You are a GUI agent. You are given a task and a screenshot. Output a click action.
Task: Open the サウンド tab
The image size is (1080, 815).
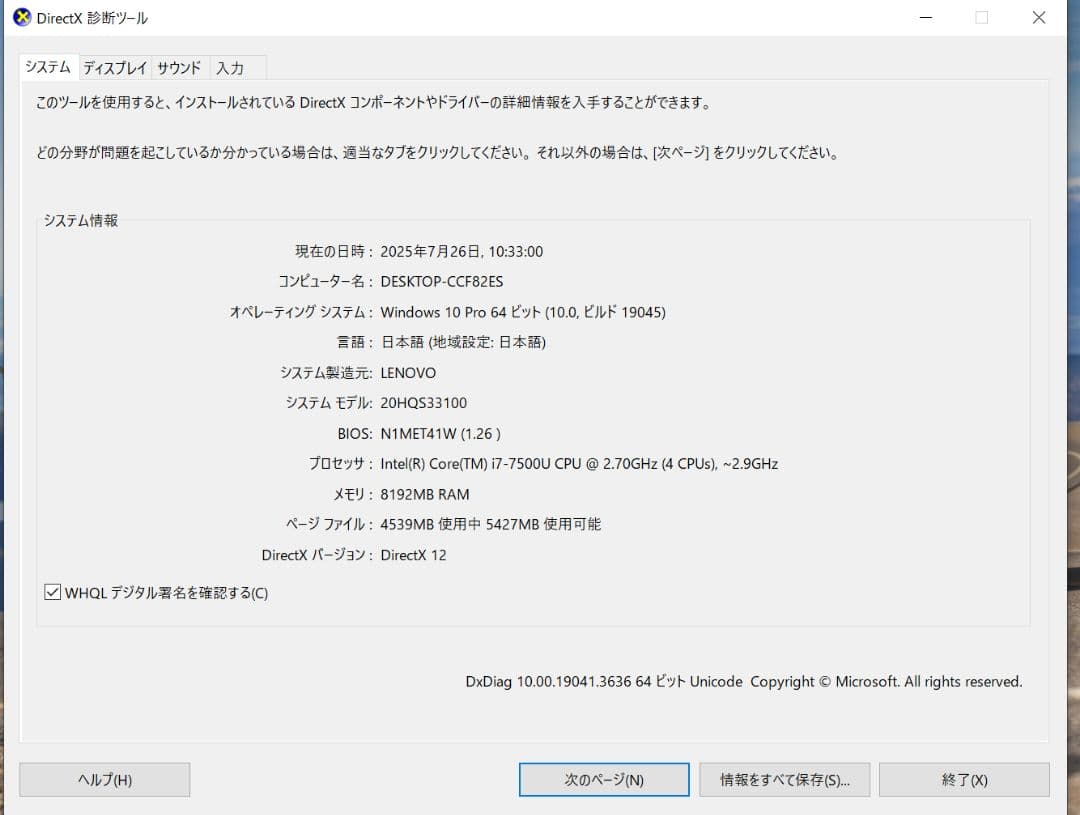click(x=178, y=68)
